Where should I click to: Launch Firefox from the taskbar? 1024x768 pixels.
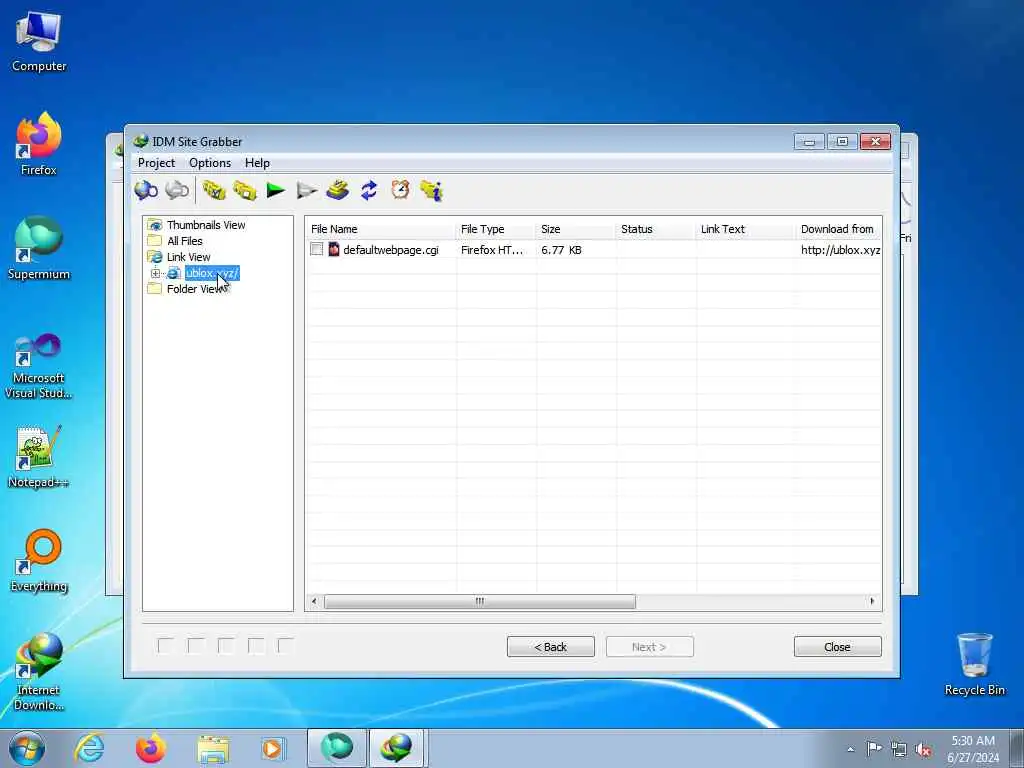151,748
